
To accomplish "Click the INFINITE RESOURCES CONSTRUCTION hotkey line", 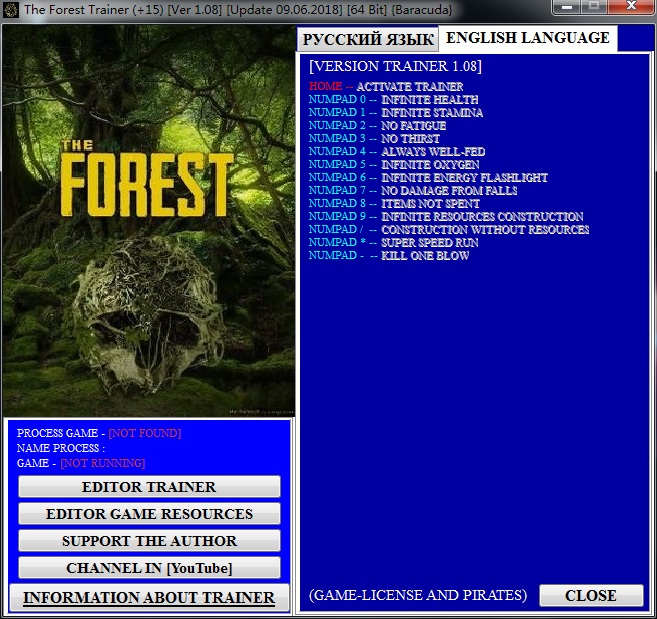I will [x=446, y=217].
